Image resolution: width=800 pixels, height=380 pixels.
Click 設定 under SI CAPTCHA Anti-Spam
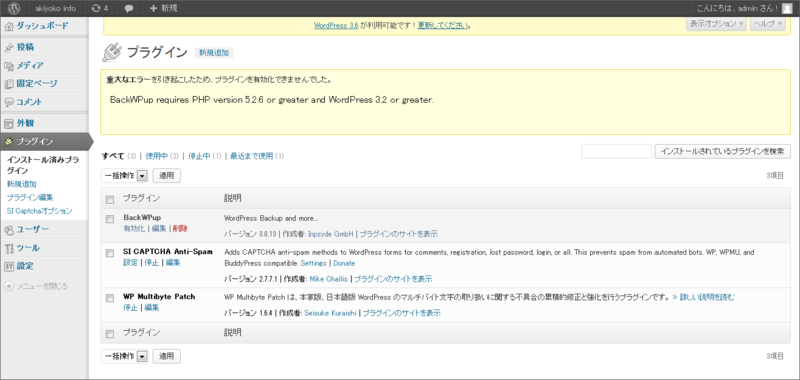[x=131, y=263]
